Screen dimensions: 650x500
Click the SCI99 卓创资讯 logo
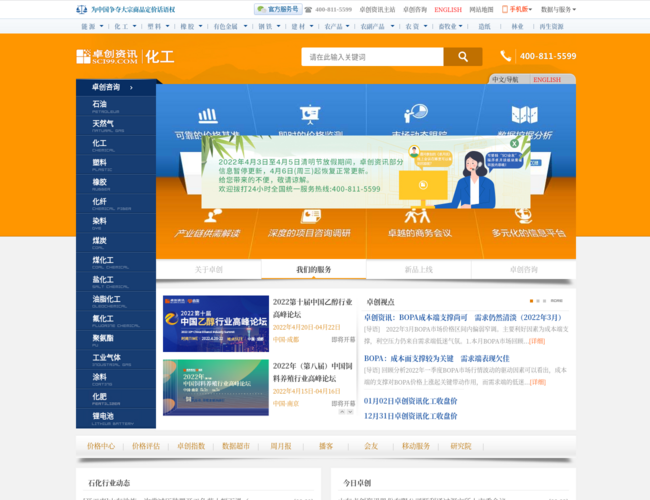pos(107,57)
